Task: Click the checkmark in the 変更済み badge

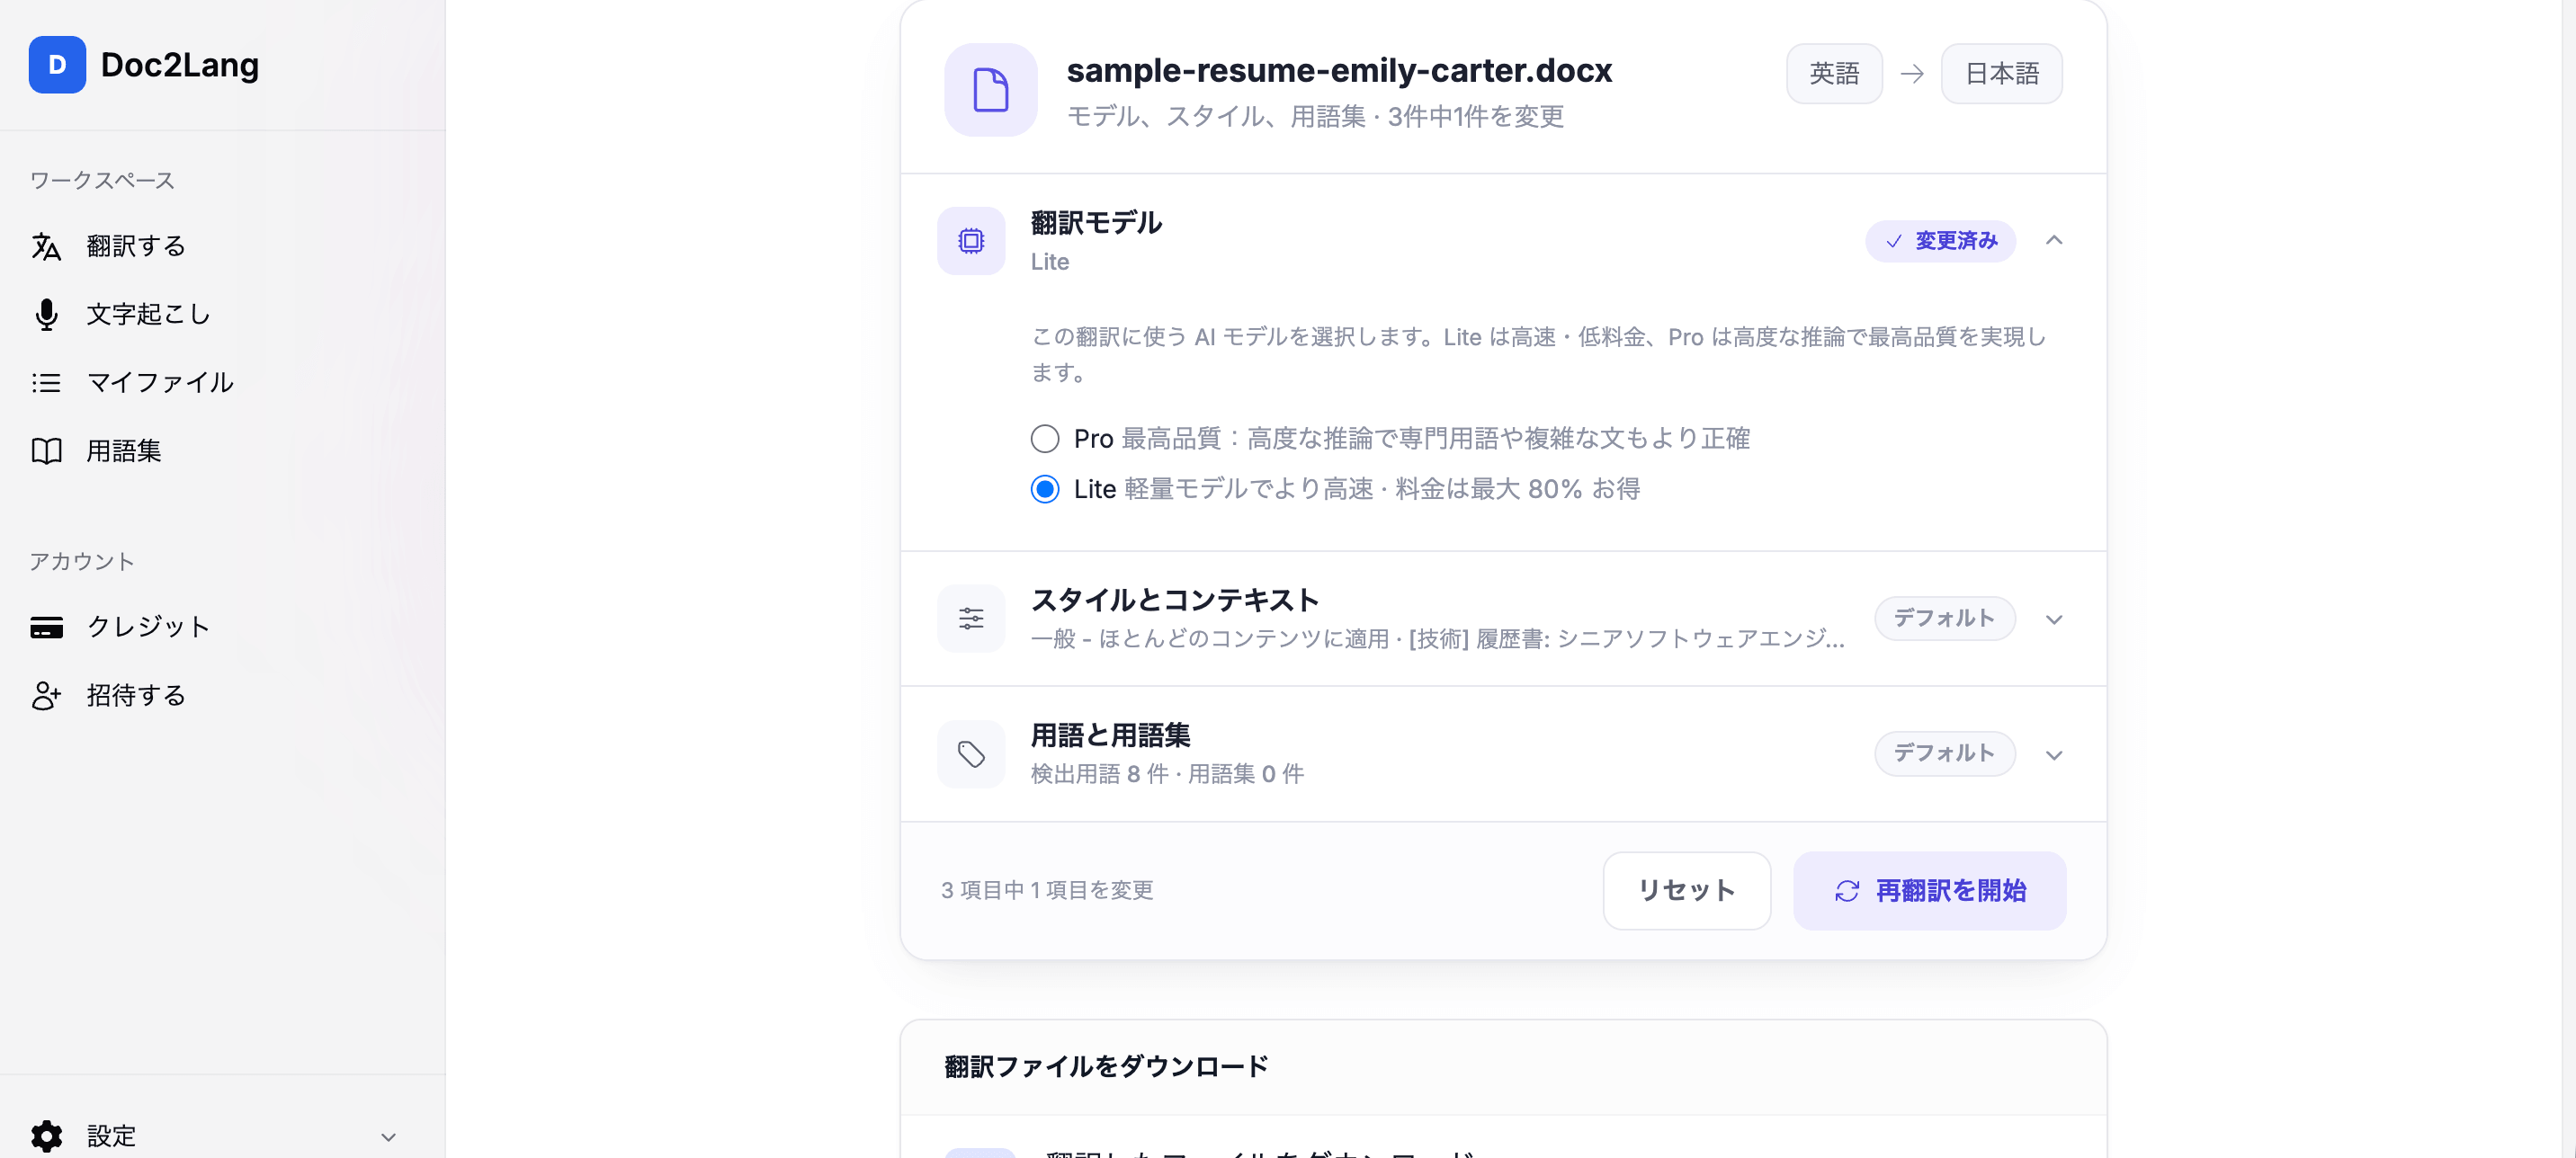Action: 1893,242
